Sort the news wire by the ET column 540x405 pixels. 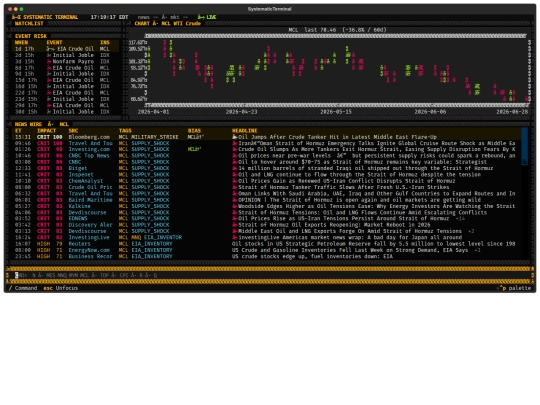click(x=18, y=131)
